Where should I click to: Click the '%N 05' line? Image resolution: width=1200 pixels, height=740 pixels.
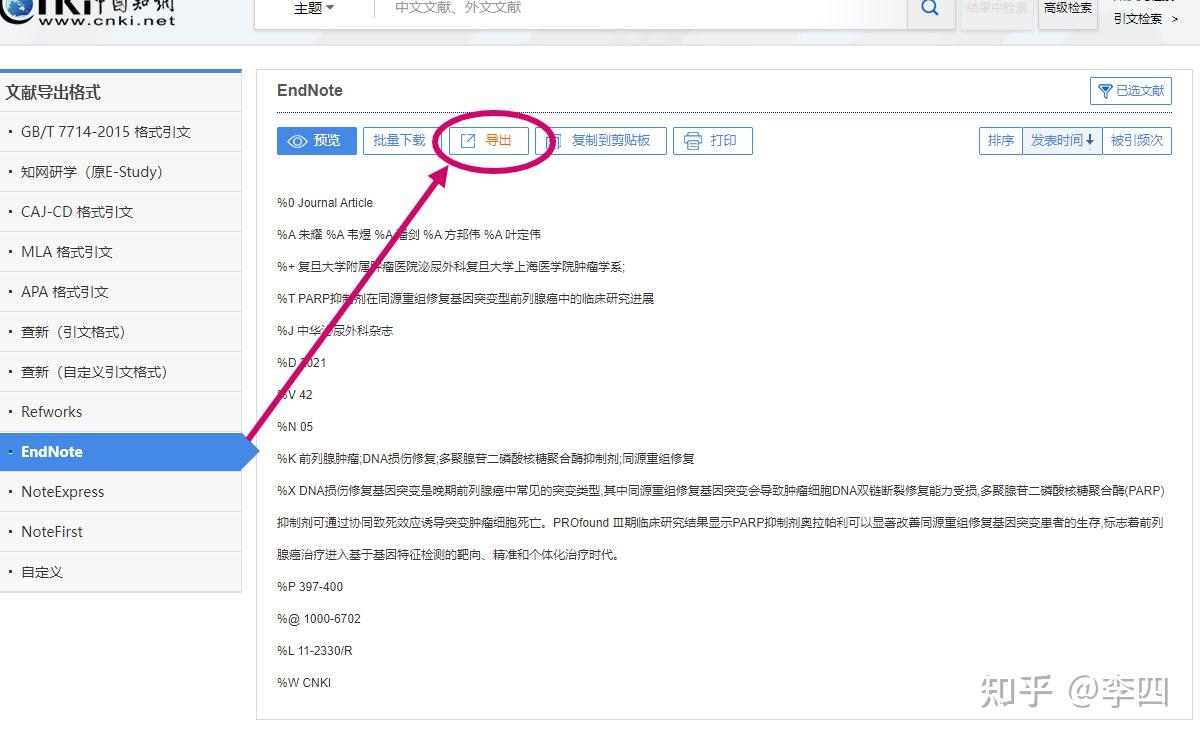click(x=295, y=427)
